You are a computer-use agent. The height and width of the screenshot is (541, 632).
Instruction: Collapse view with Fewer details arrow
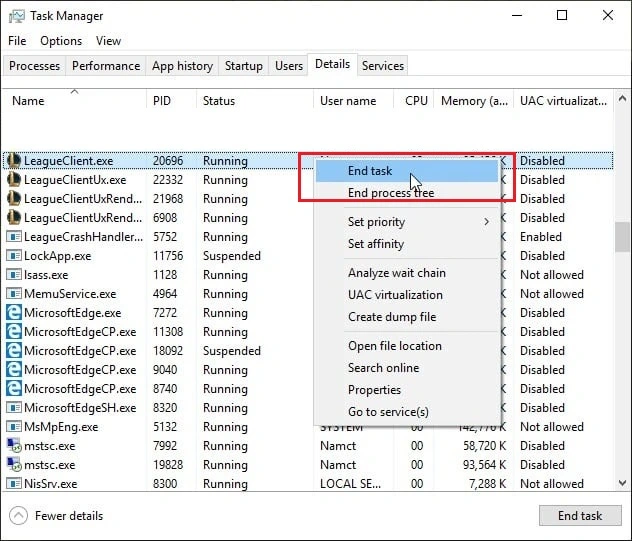click(x=18, y=516)
